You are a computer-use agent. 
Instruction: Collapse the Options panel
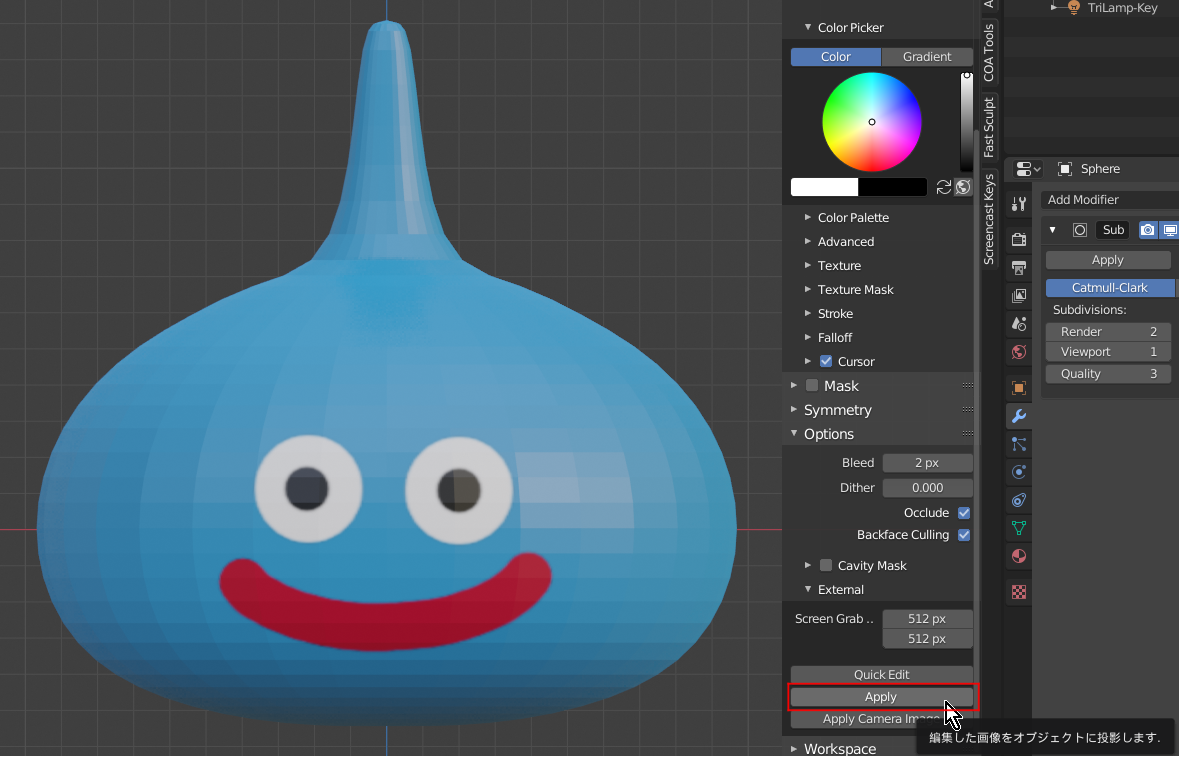point(794,434)
